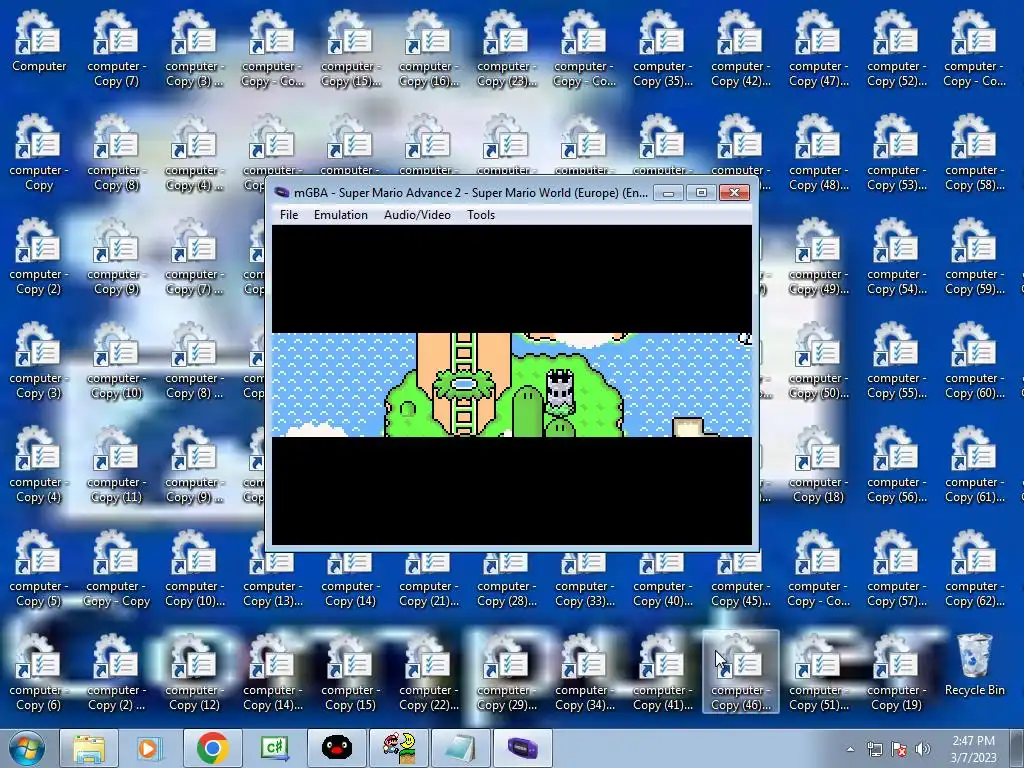Open the File menu in mGBA

[x=289, y=215]
